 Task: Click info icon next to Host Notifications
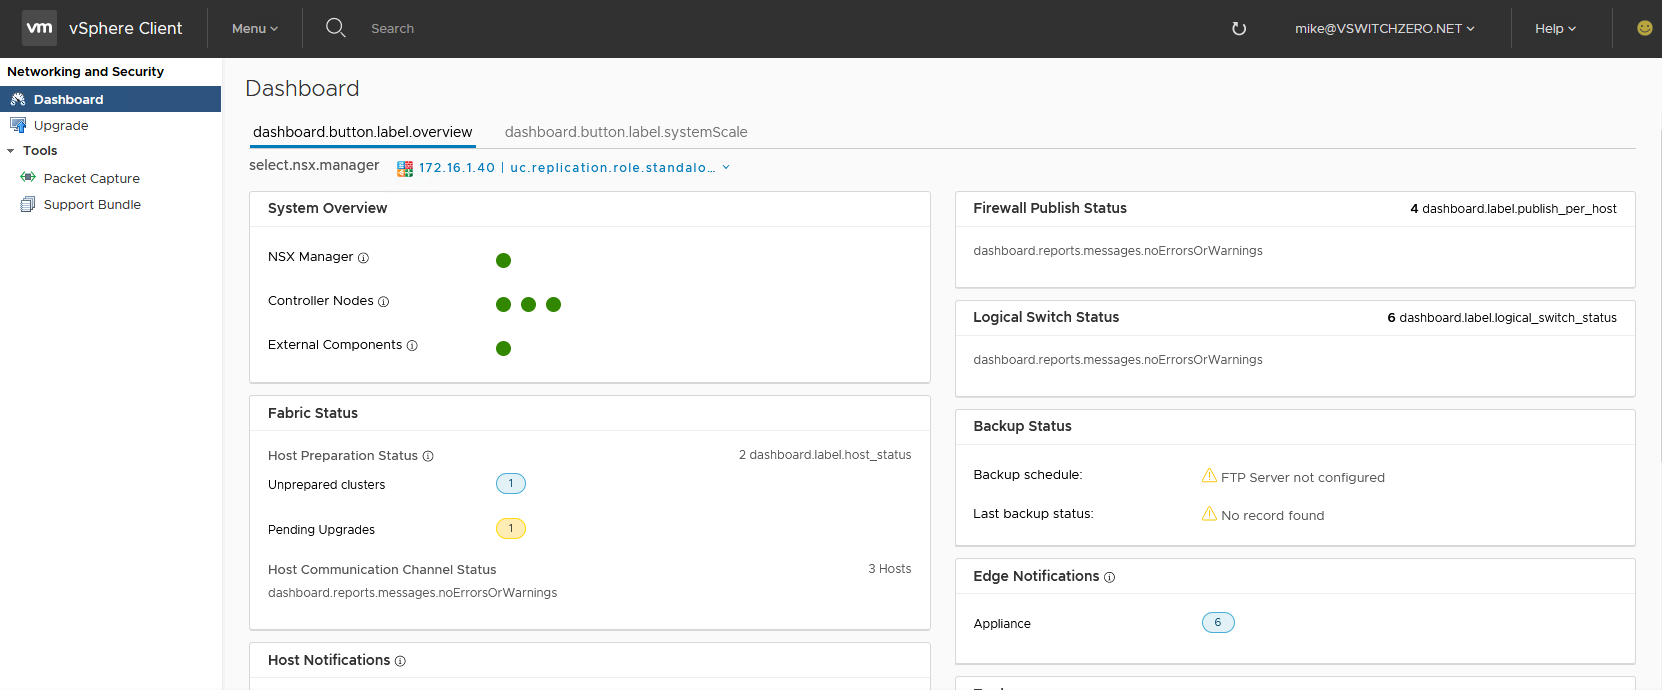pyautogui.click(x=400, y=661)
